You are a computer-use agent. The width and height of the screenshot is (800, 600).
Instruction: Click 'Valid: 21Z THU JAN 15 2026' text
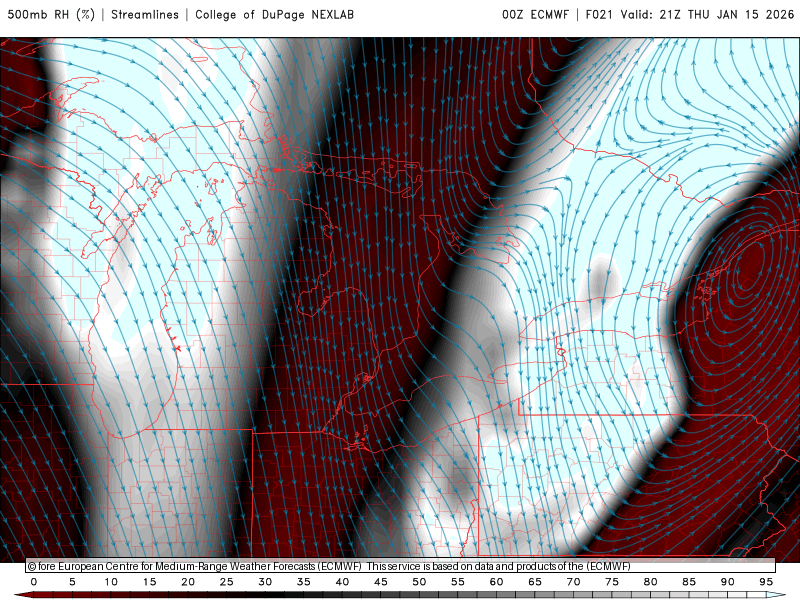[708, 14]
